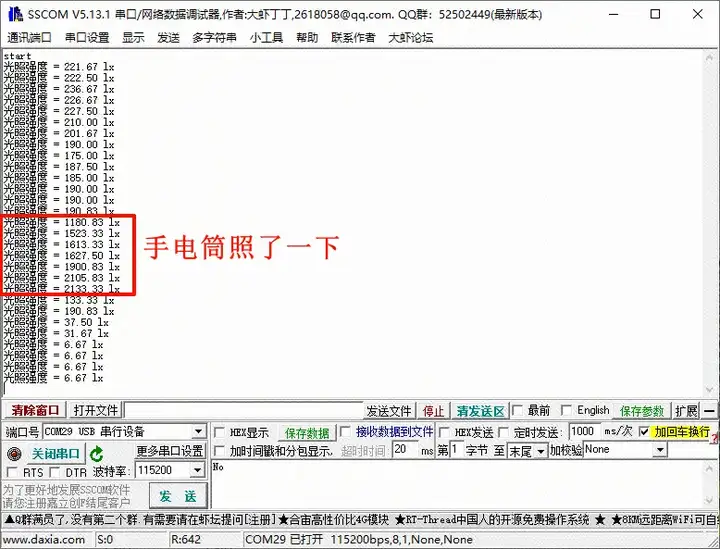Tick the 接收数据到文件 checkbox

tap(346, 431)
